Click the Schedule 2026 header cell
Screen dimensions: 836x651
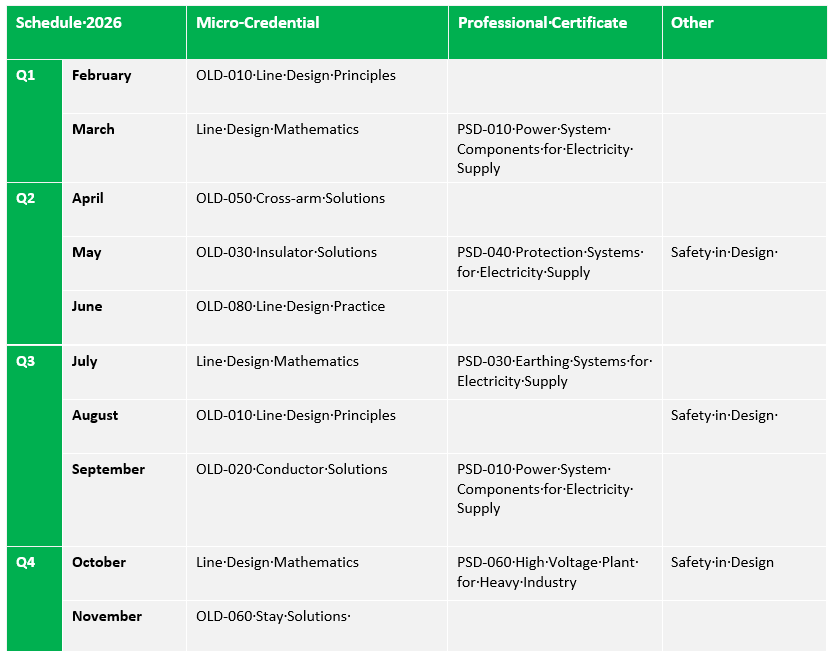point(68,22)
